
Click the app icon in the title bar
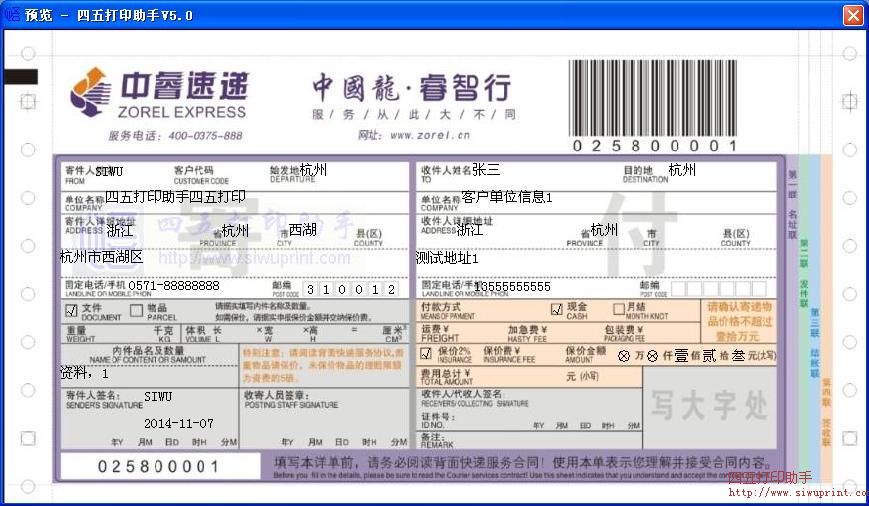(13, 15)
